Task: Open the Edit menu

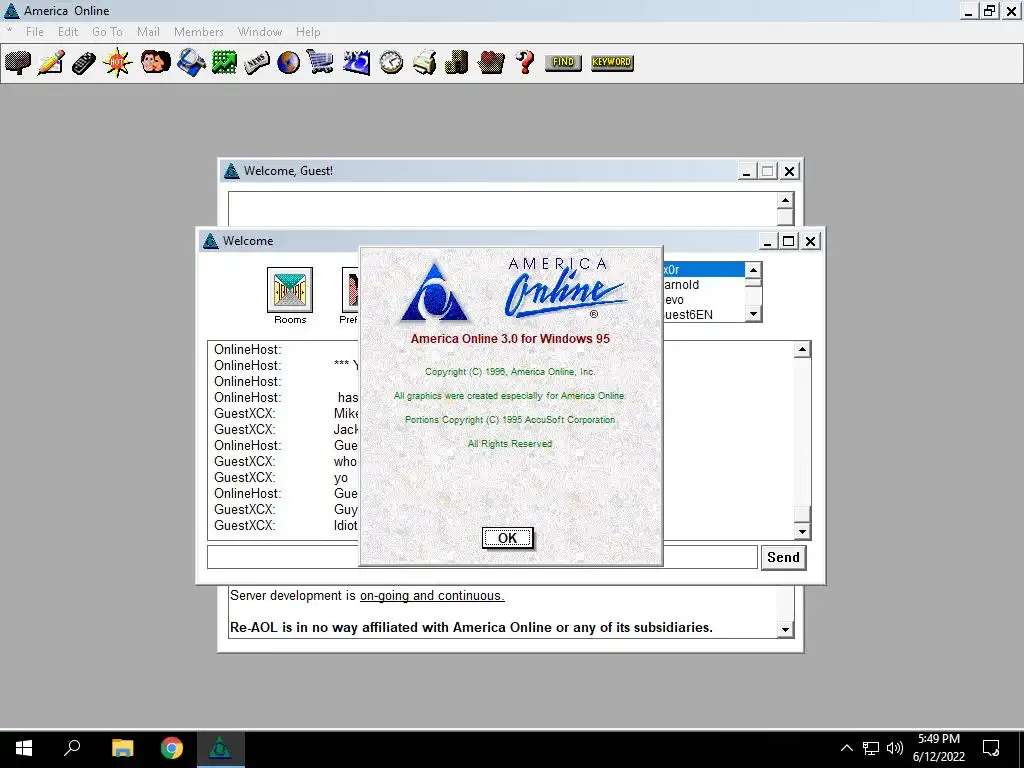Action: [67, 32]
